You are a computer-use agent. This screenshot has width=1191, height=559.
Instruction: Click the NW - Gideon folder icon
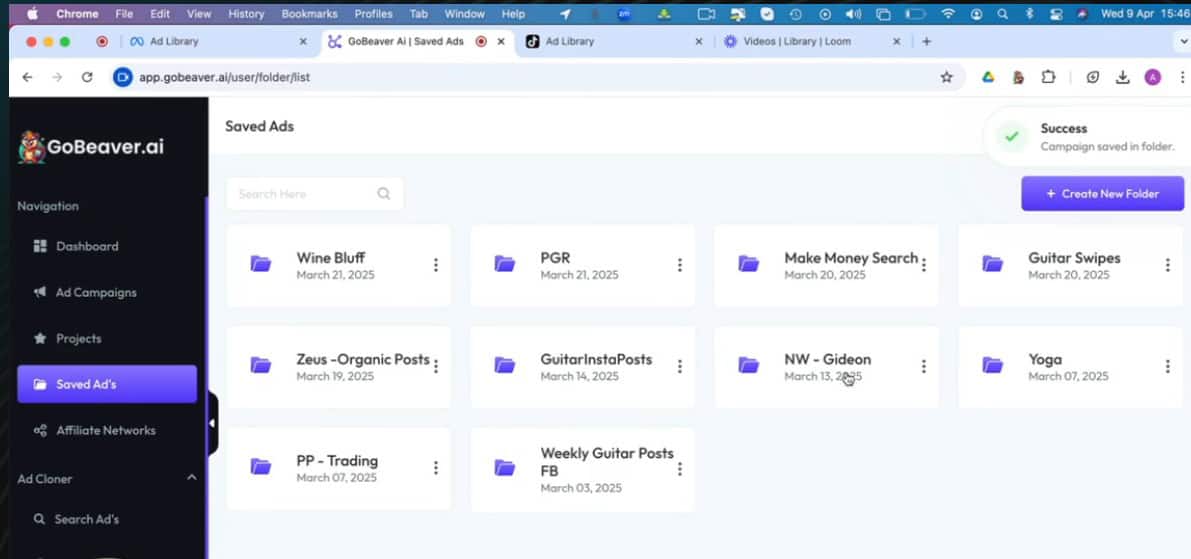pyautogui.click(x=748, y=365)
